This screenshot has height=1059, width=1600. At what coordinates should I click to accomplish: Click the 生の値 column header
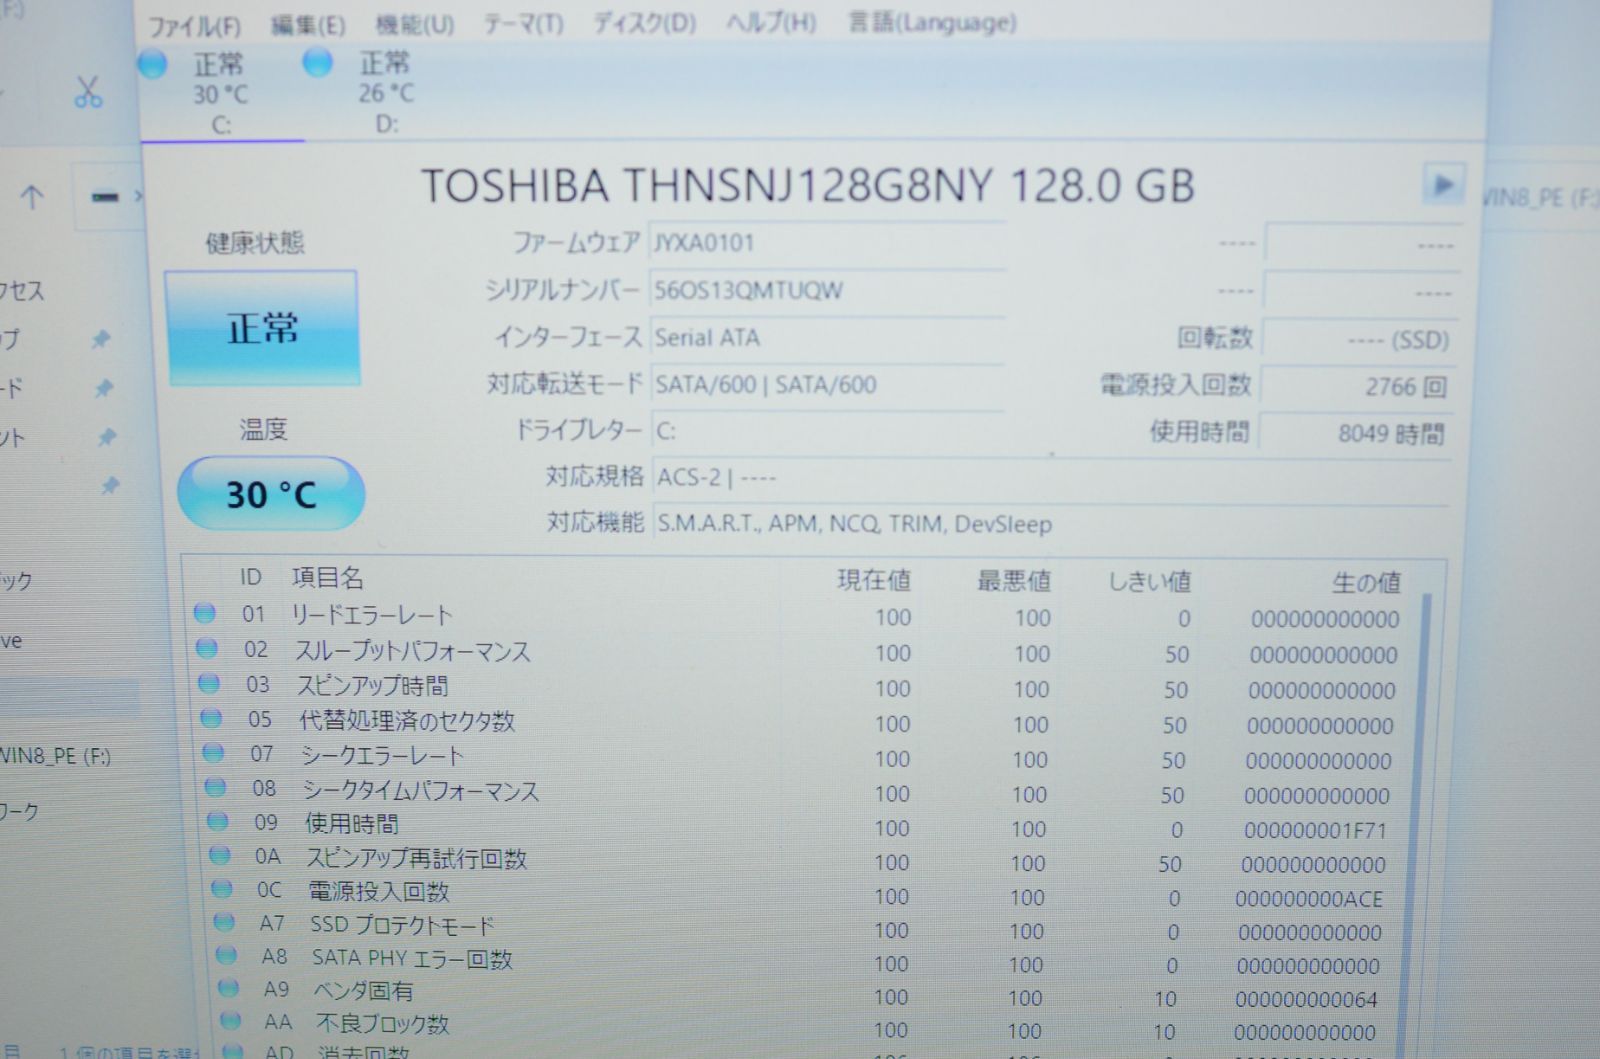tap(1366, 583)
